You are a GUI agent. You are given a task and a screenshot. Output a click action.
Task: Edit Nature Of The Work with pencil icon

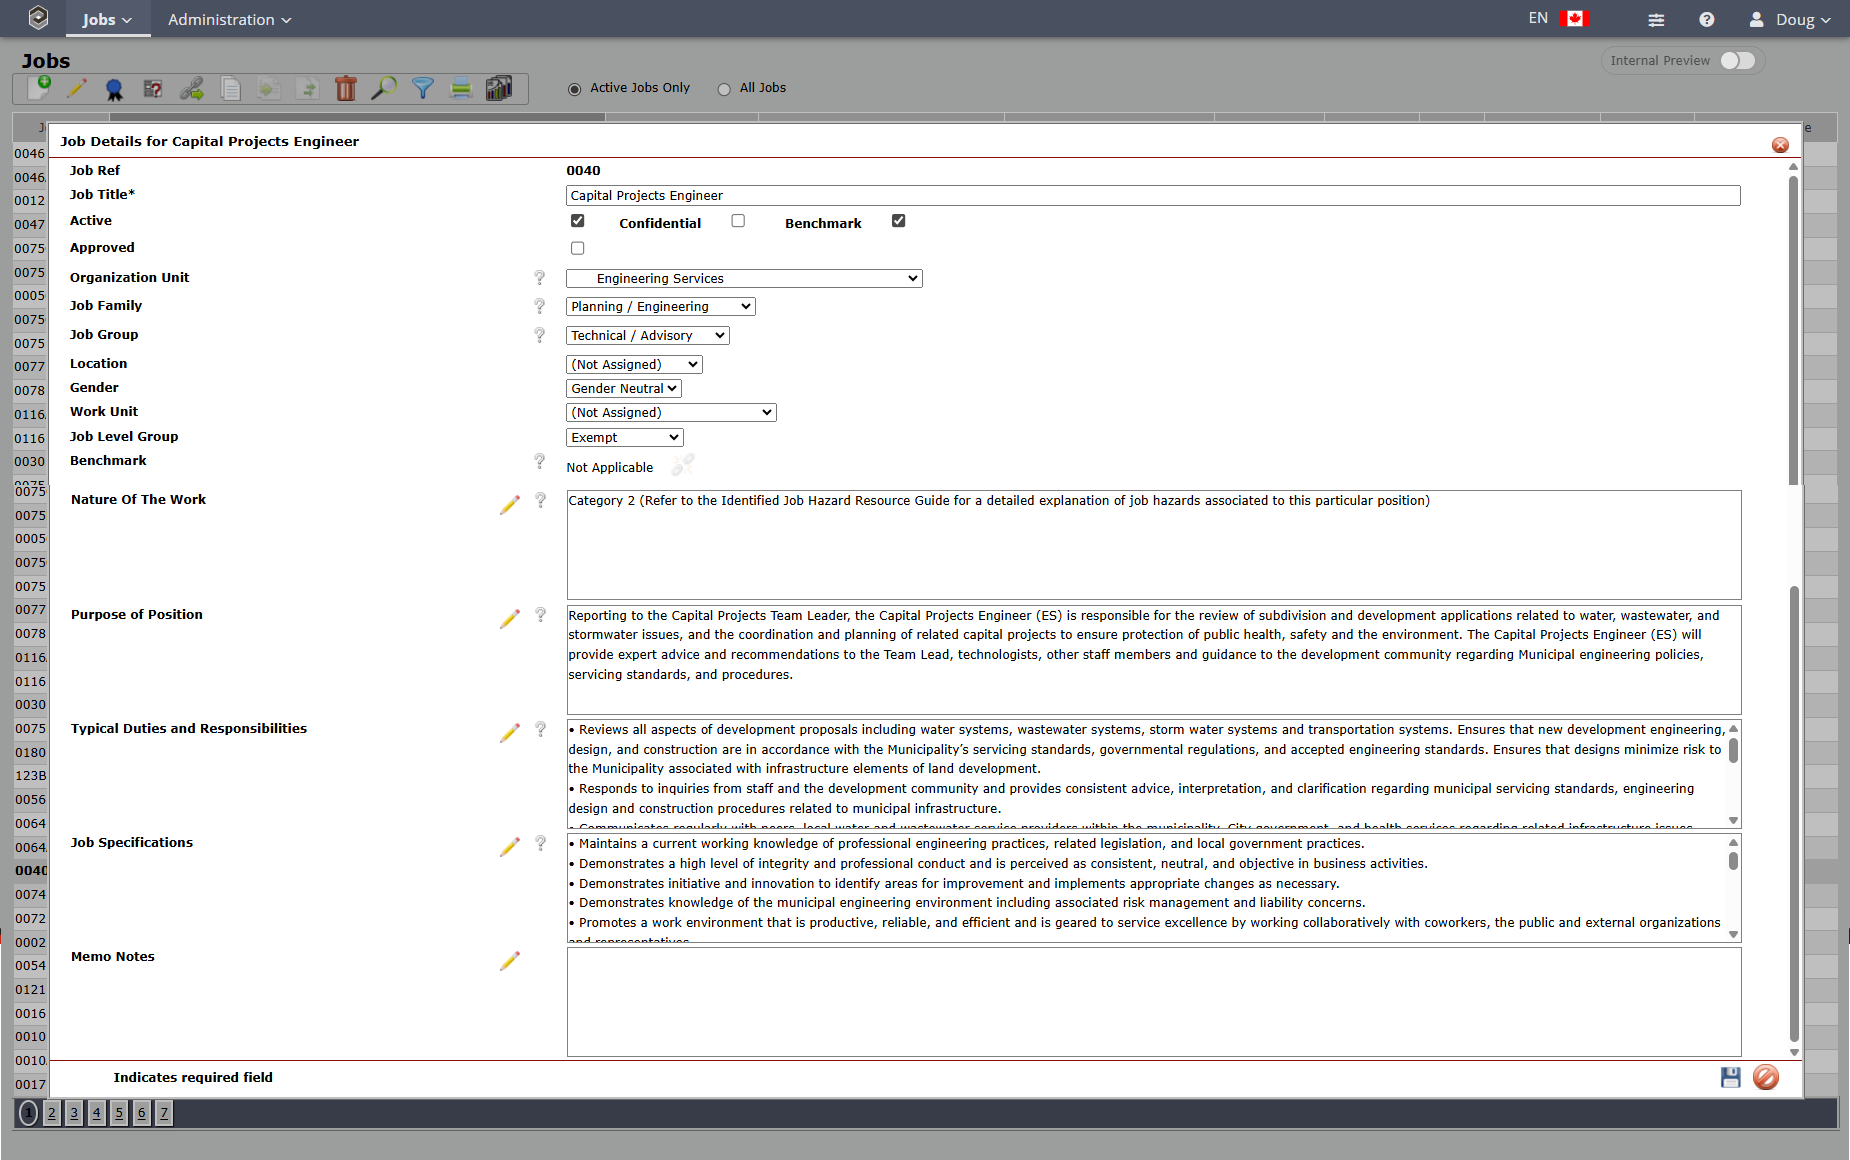tap(510, 505)
